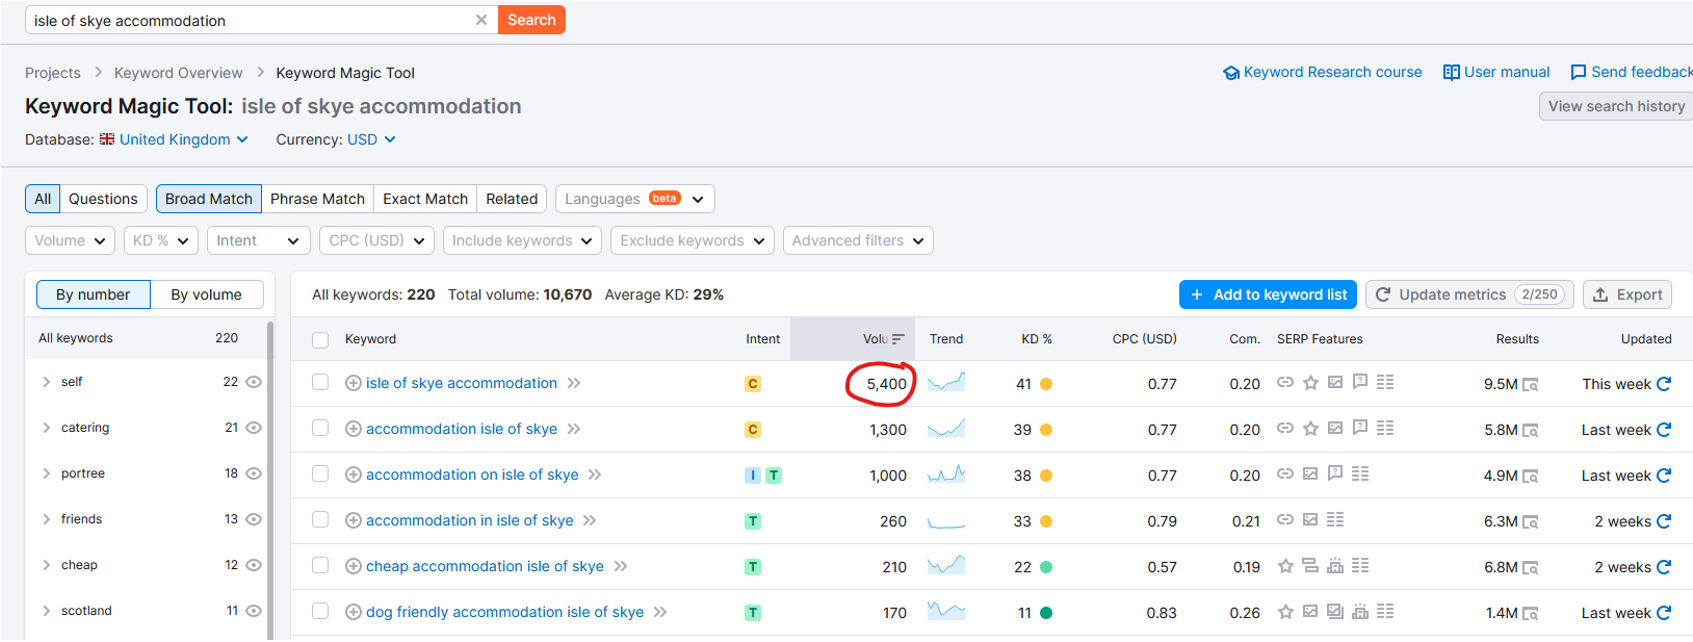Screen dimensions: 1693x642
Task: Click the Keyword Research course graduation cap icon
Action: click(1231, 73)
